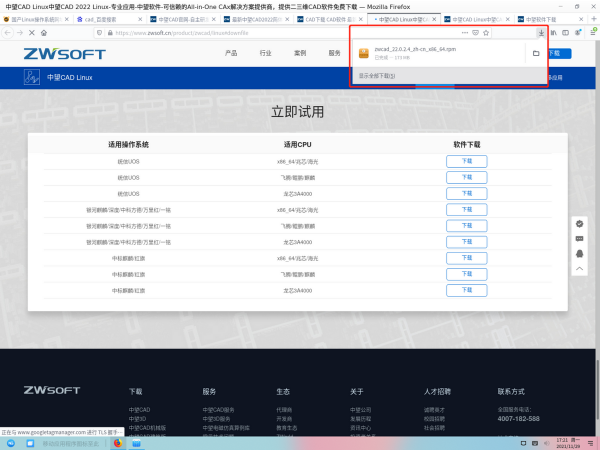The image size is (600, 450).
Task: Open containing folder for downloaded rpm
Action: point(536,53)
